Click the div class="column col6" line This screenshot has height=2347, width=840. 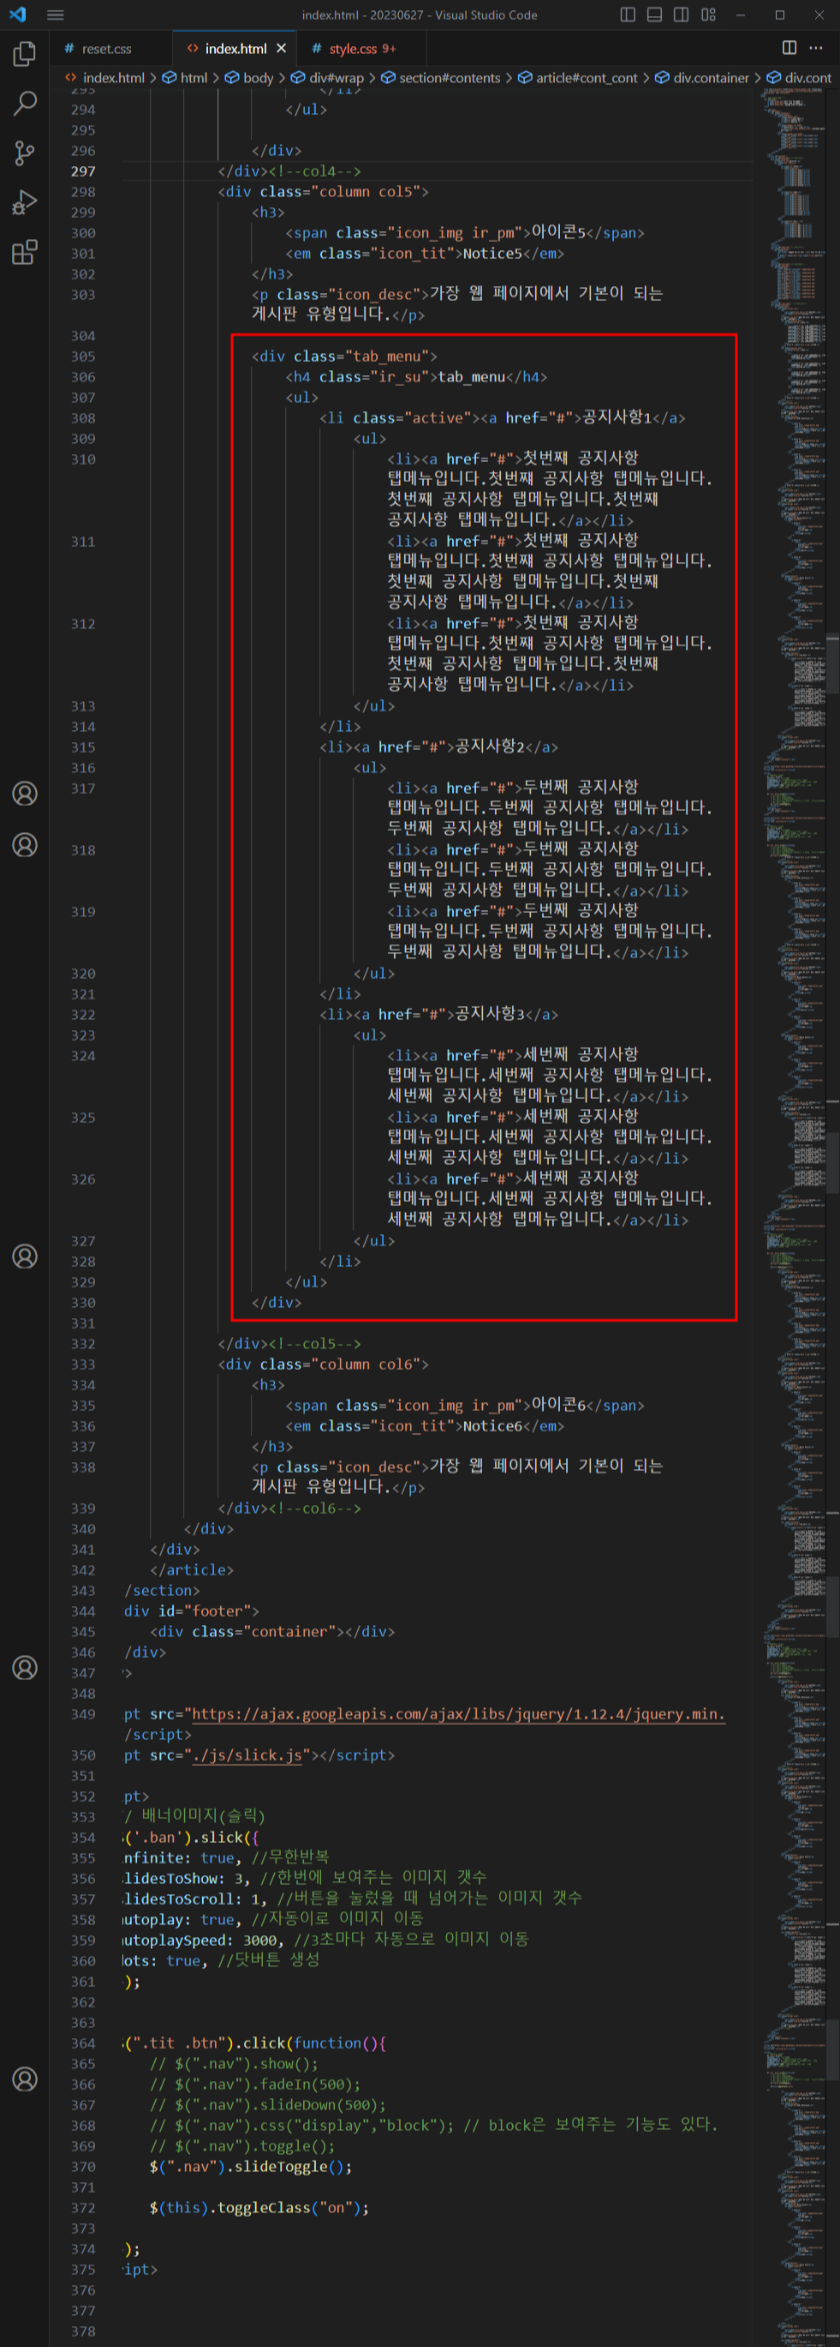pos(323,1364)
